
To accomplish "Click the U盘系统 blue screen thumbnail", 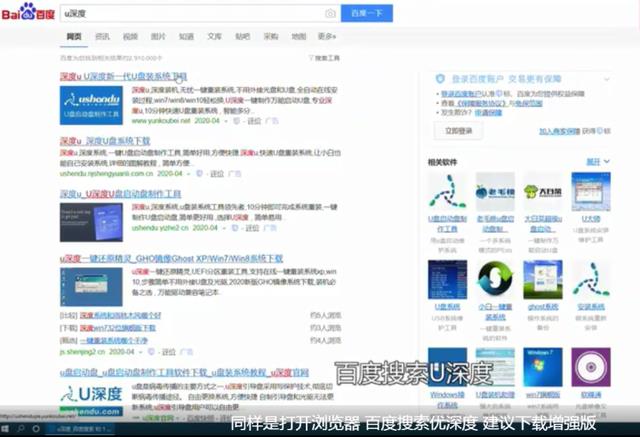I will pos(447,280).
